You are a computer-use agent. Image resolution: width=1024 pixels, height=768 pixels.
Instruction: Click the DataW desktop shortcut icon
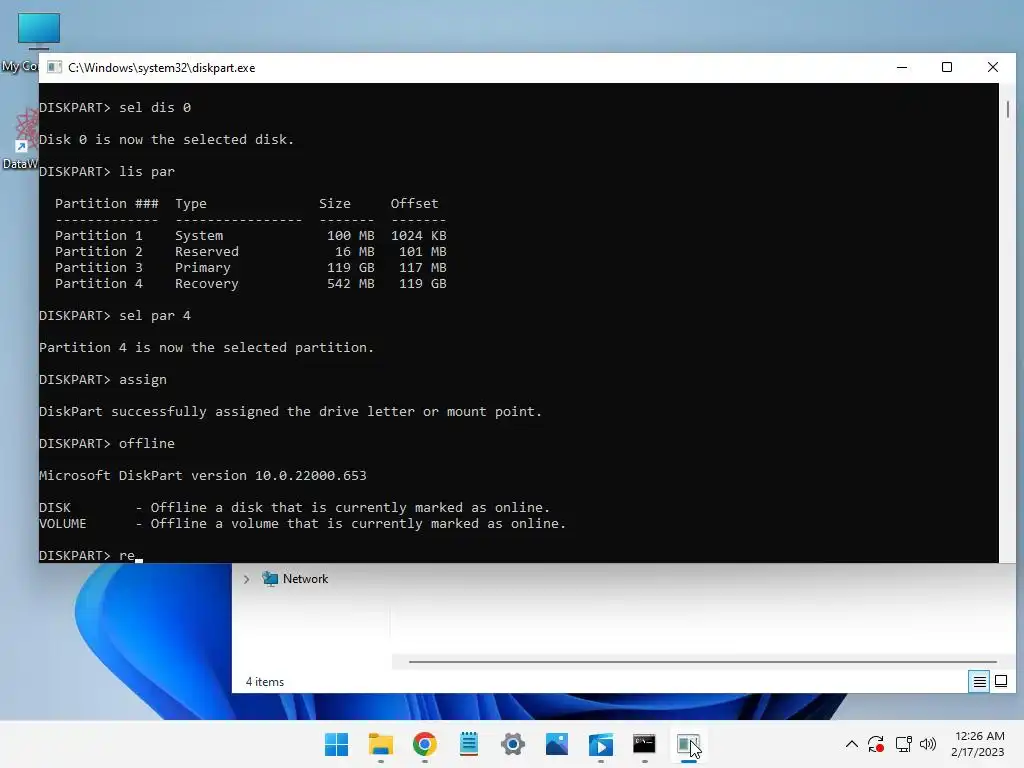coord(26,131)
